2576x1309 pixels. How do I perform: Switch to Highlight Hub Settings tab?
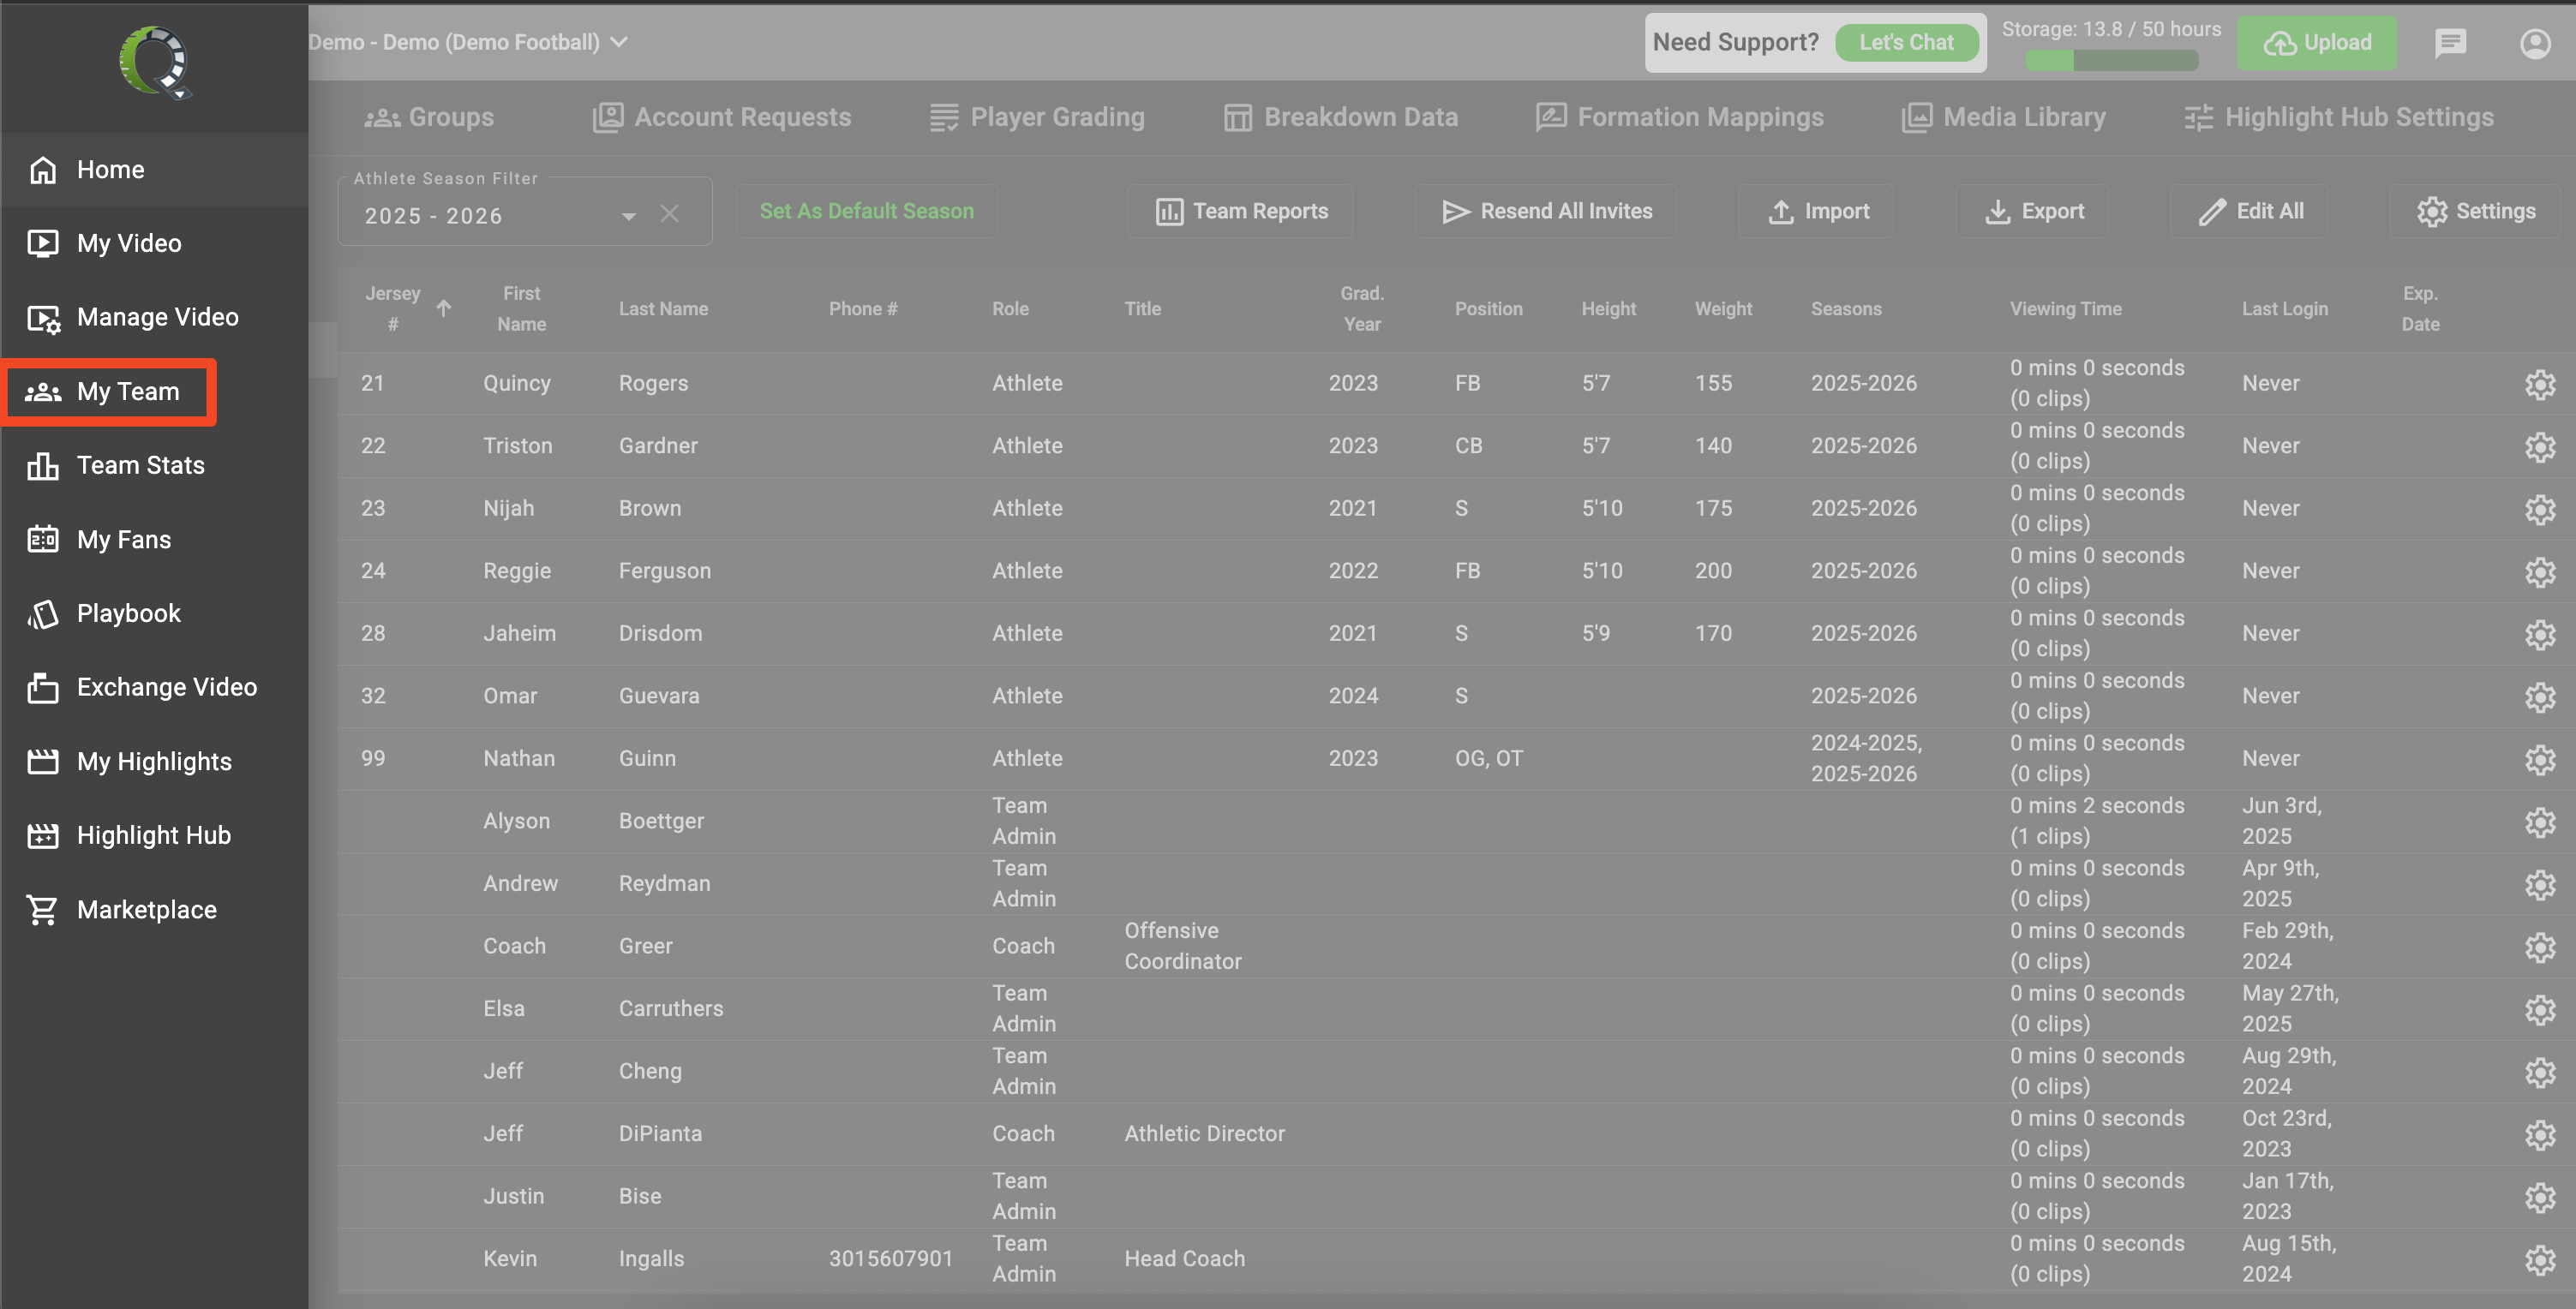(x=2338, y=117)
